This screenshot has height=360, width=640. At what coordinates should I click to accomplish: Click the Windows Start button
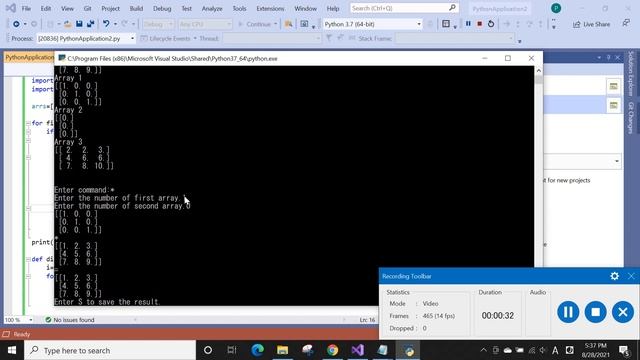(x=12, y=350)
